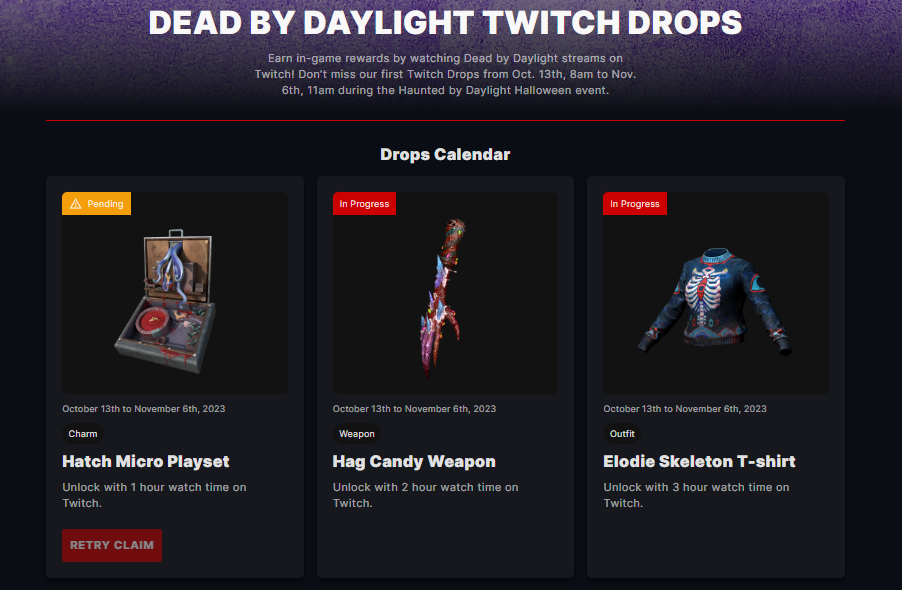Click the Dead by Daylight Twitch Drops headline
The height and width of the screenshot is (590, 902).
[x=445, y=22]
